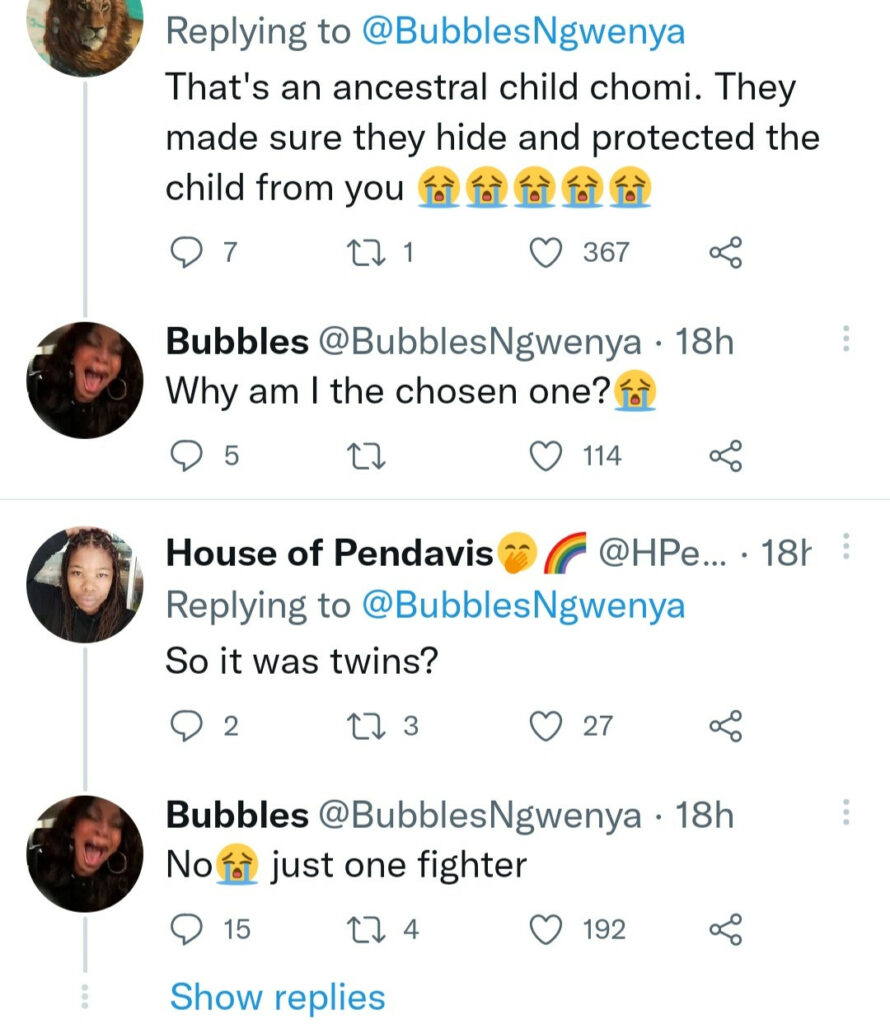Viewport: 890px width, 1024px height.
Task: Retweet the "No just one fighter" tweet
Action: 357,930
